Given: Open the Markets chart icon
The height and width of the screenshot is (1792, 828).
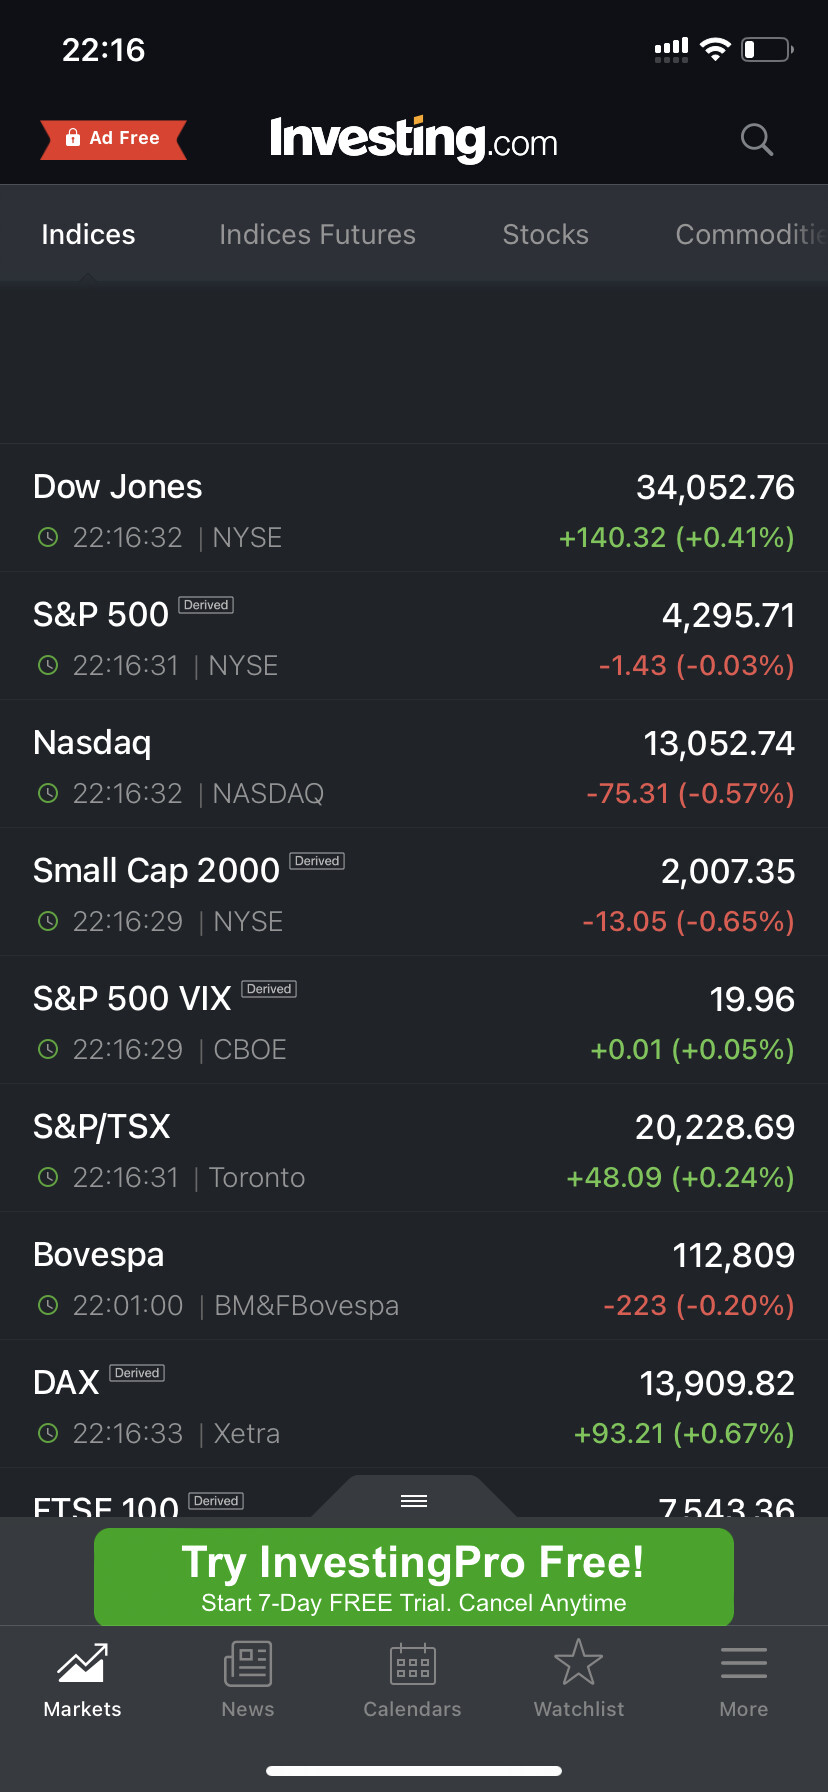Looking at the screenshot, I should tap(82, 1664).
